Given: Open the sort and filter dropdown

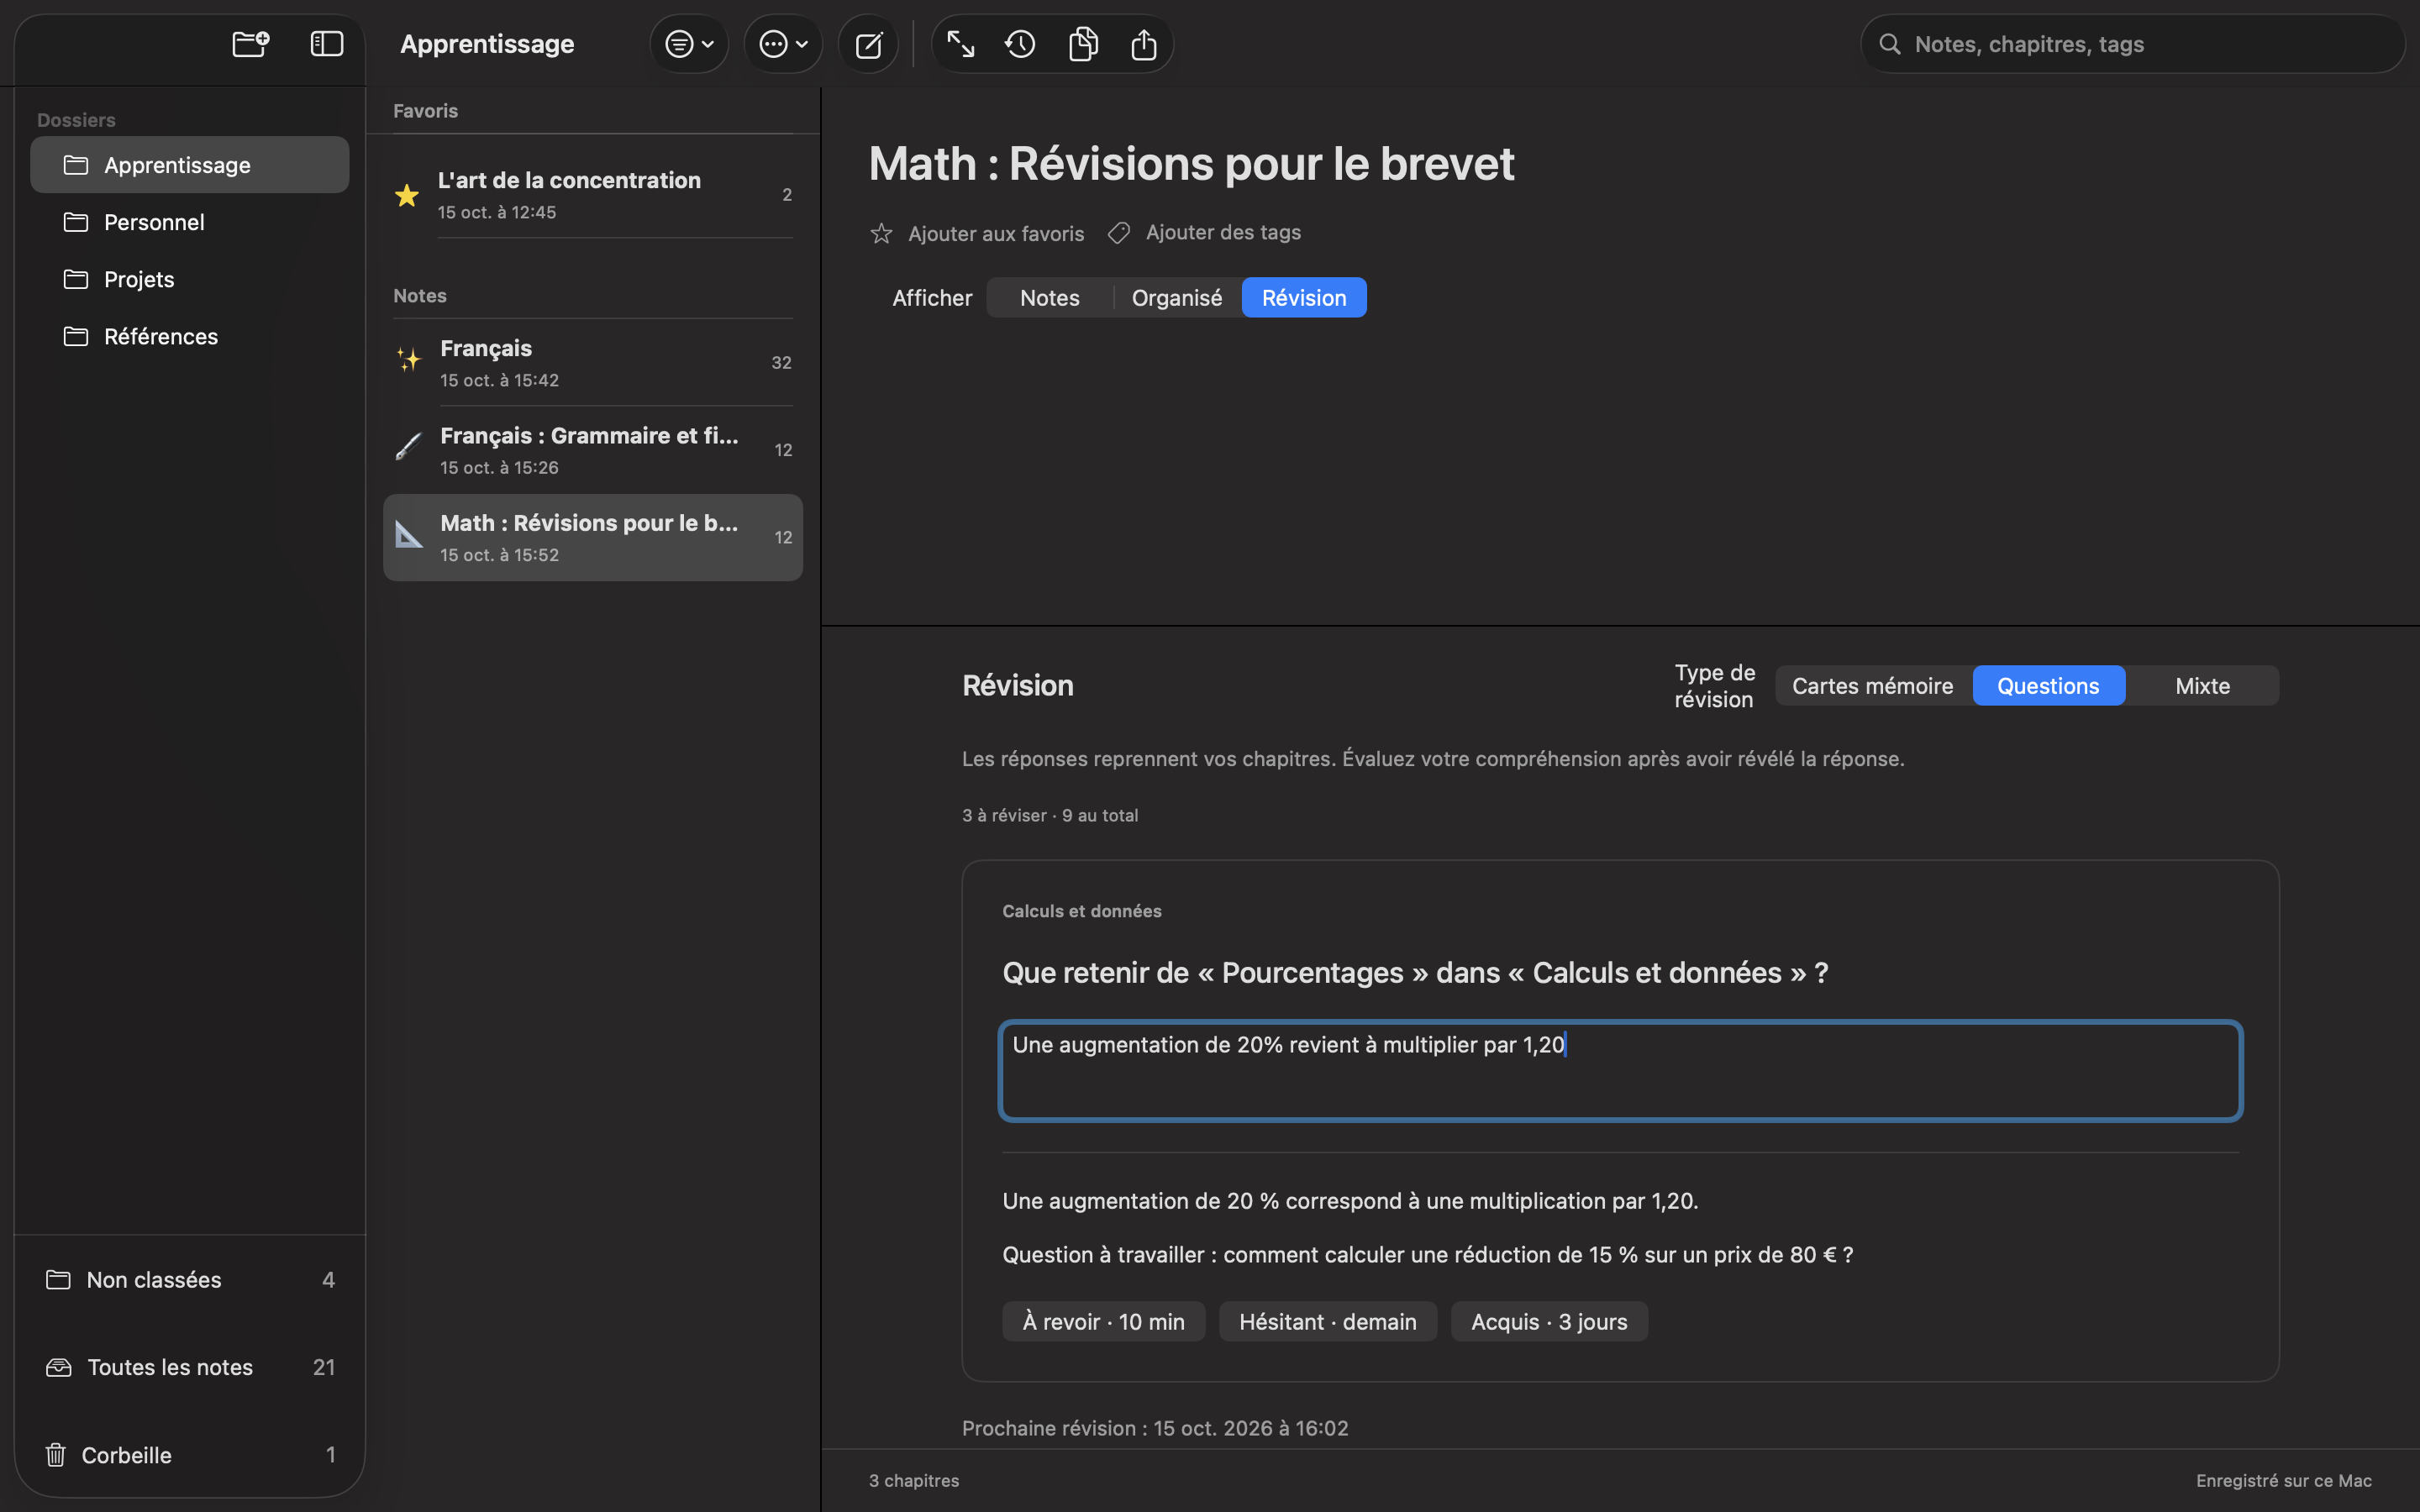Looking at the screenshot, I should 689,44.
